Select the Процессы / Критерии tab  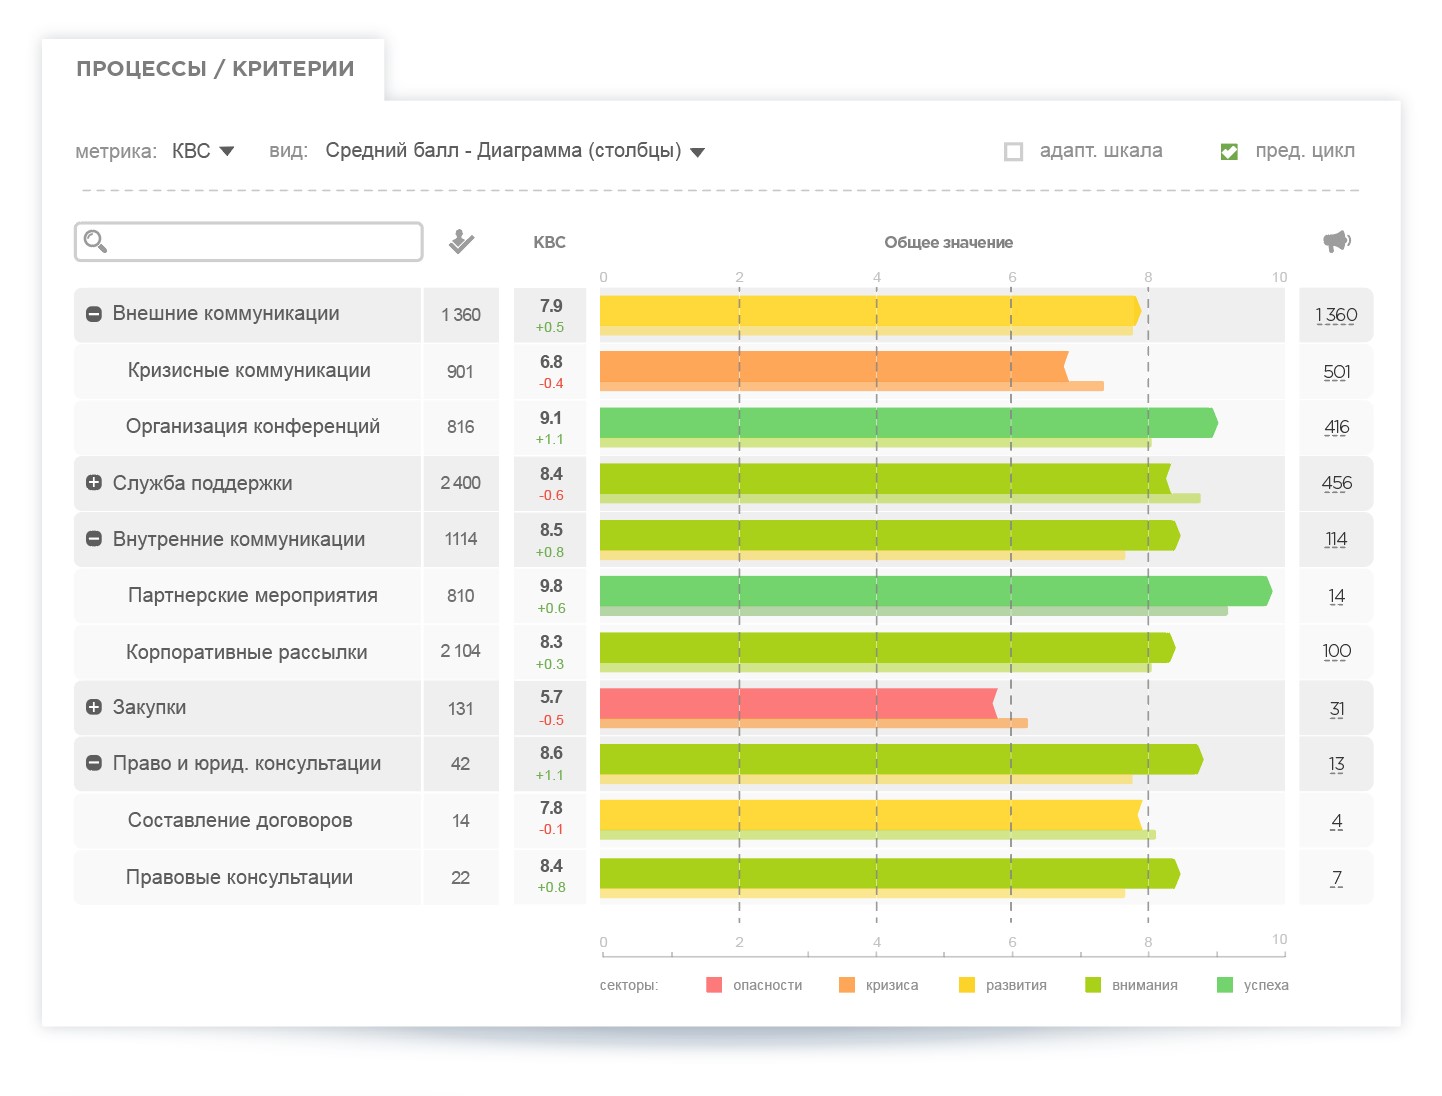(215, 69)
